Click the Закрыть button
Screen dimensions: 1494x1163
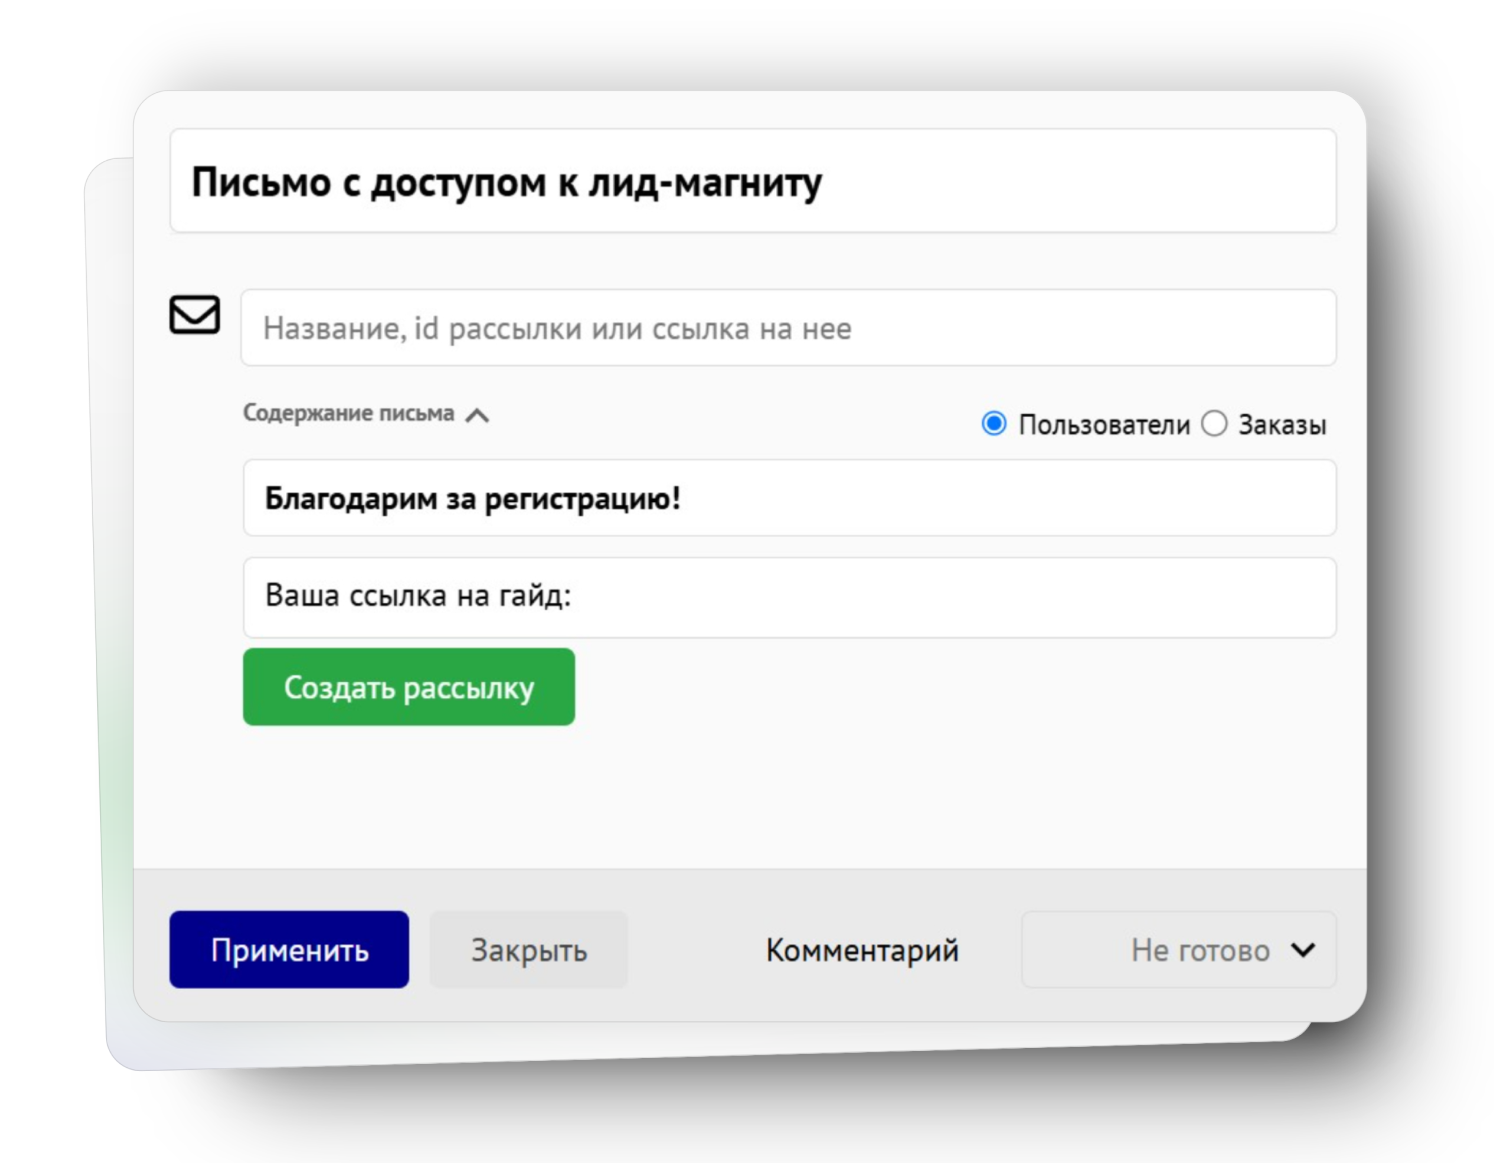[x=529, y=950]
